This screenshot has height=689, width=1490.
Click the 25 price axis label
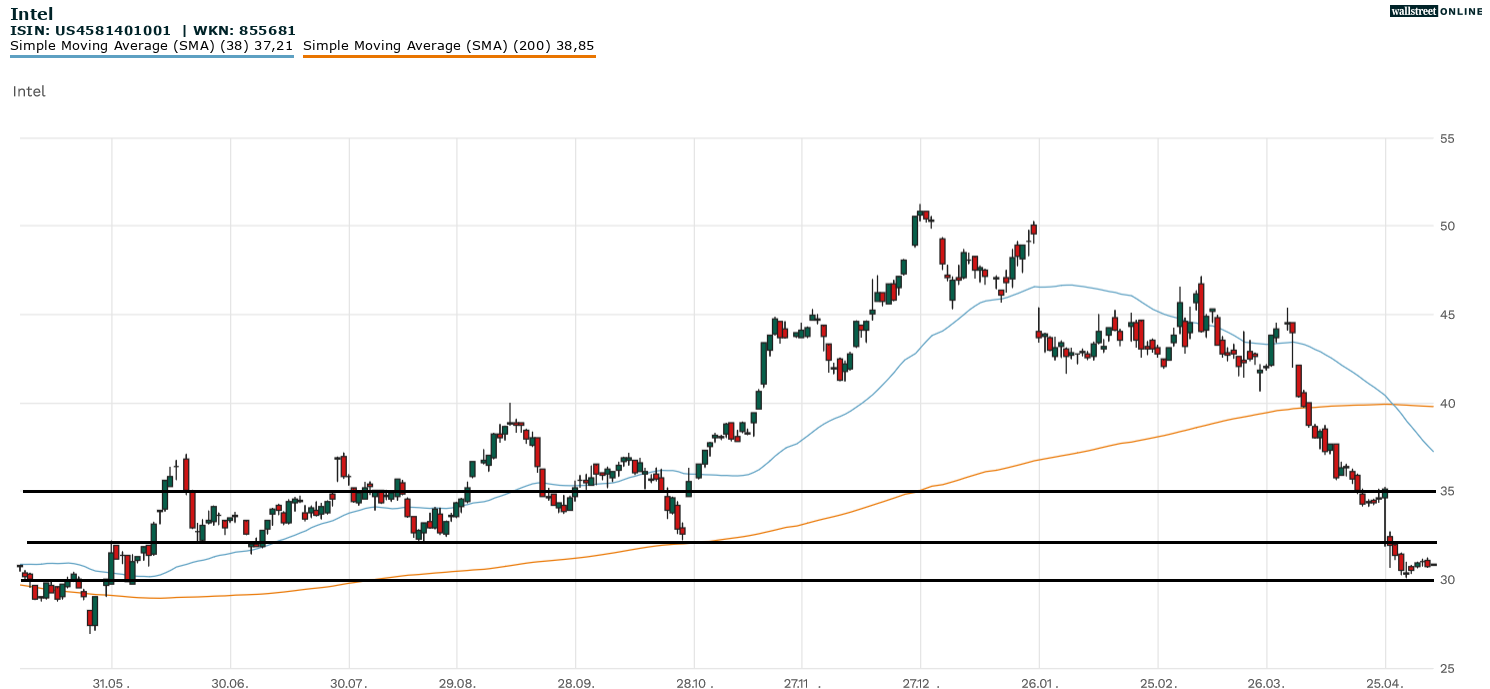point(1447,668)
